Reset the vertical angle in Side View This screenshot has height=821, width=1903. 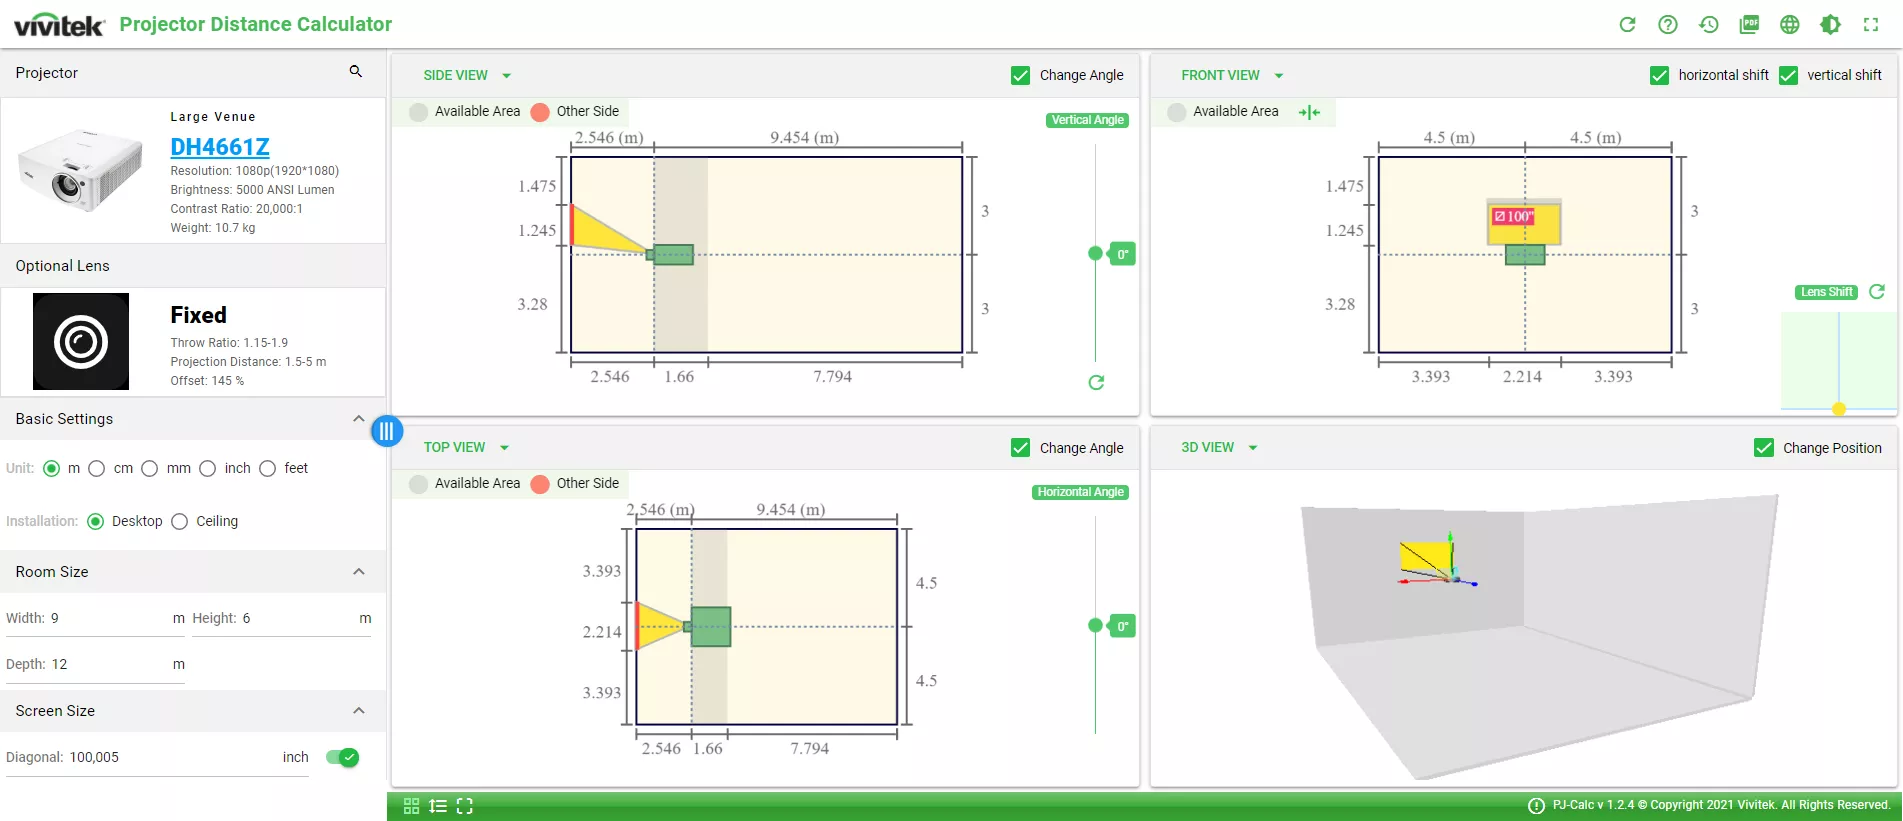point(1096,382)
